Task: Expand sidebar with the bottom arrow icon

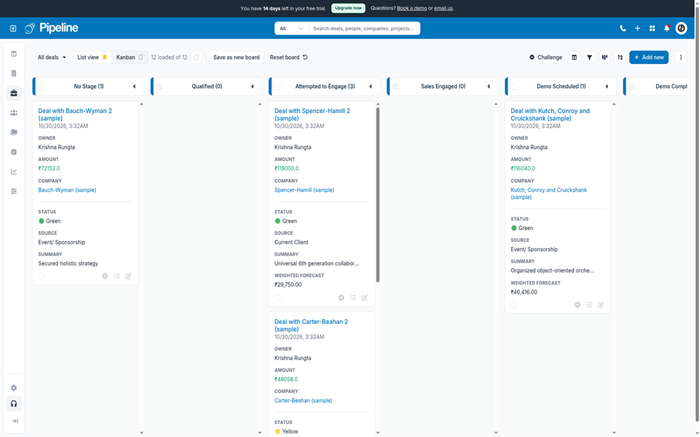Action: 15,421
